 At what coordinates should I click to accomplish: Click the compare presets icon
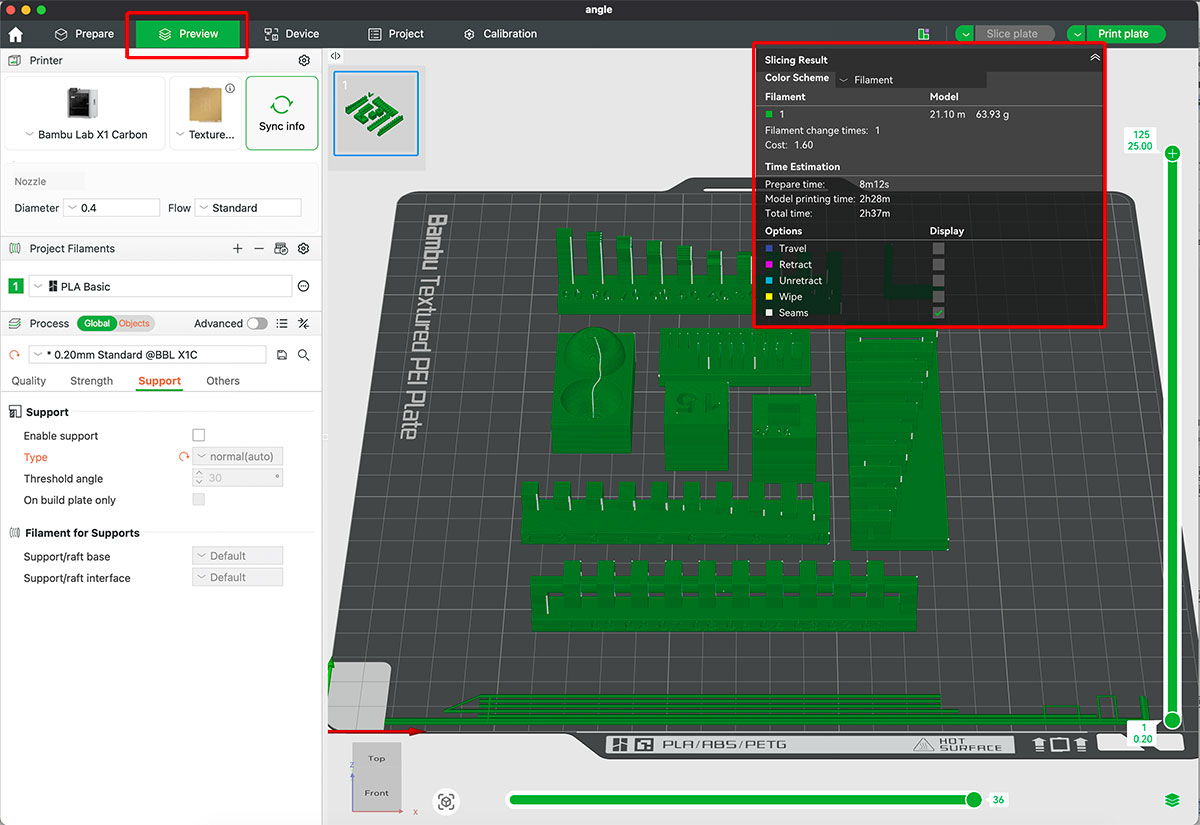[x=304, y=324]
